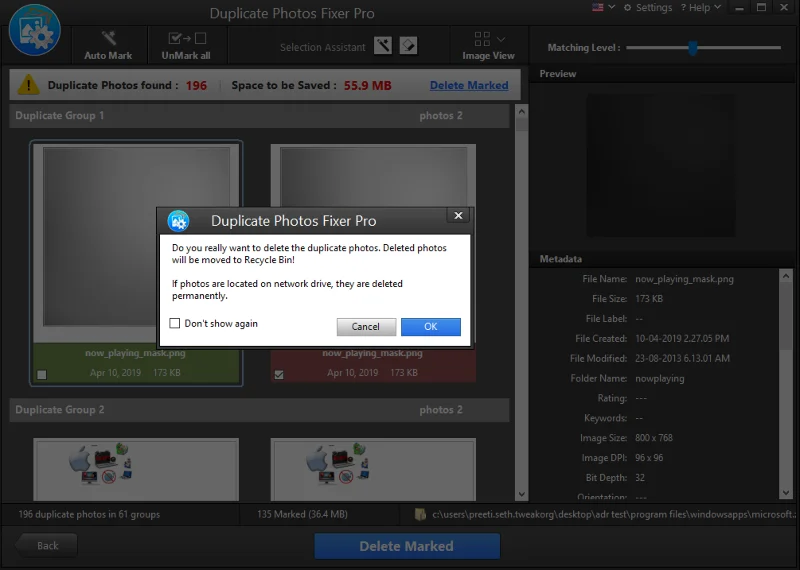Check the first now_playing_mask.png checkbox in green panel
The width and height of the screenshot is (800, 570).
tap(42, 375)
